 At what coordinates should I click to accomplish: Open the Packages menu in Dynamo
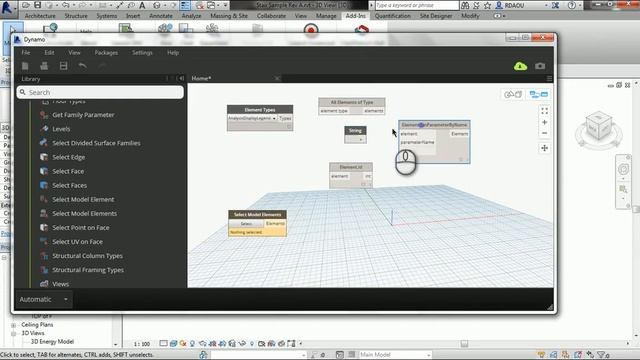click(106, 53)
